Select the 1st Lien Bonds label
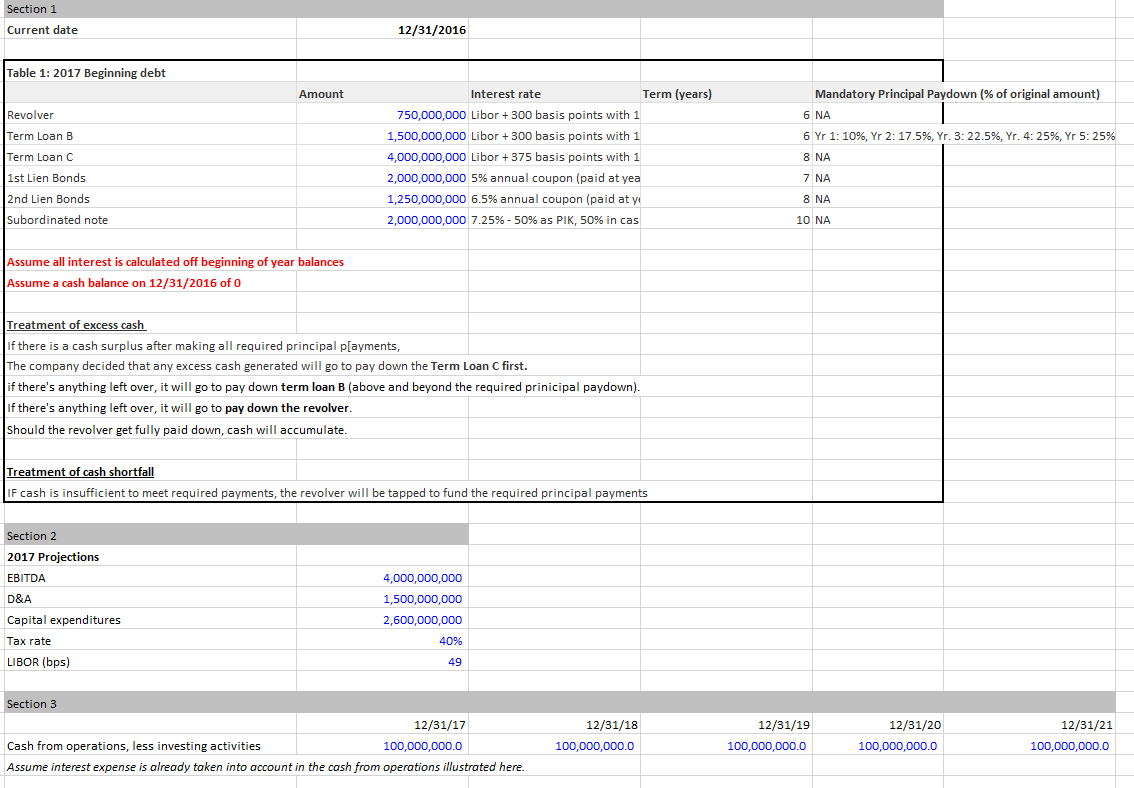Viewport: 1134px width, 788px height. tap(46, 178)
